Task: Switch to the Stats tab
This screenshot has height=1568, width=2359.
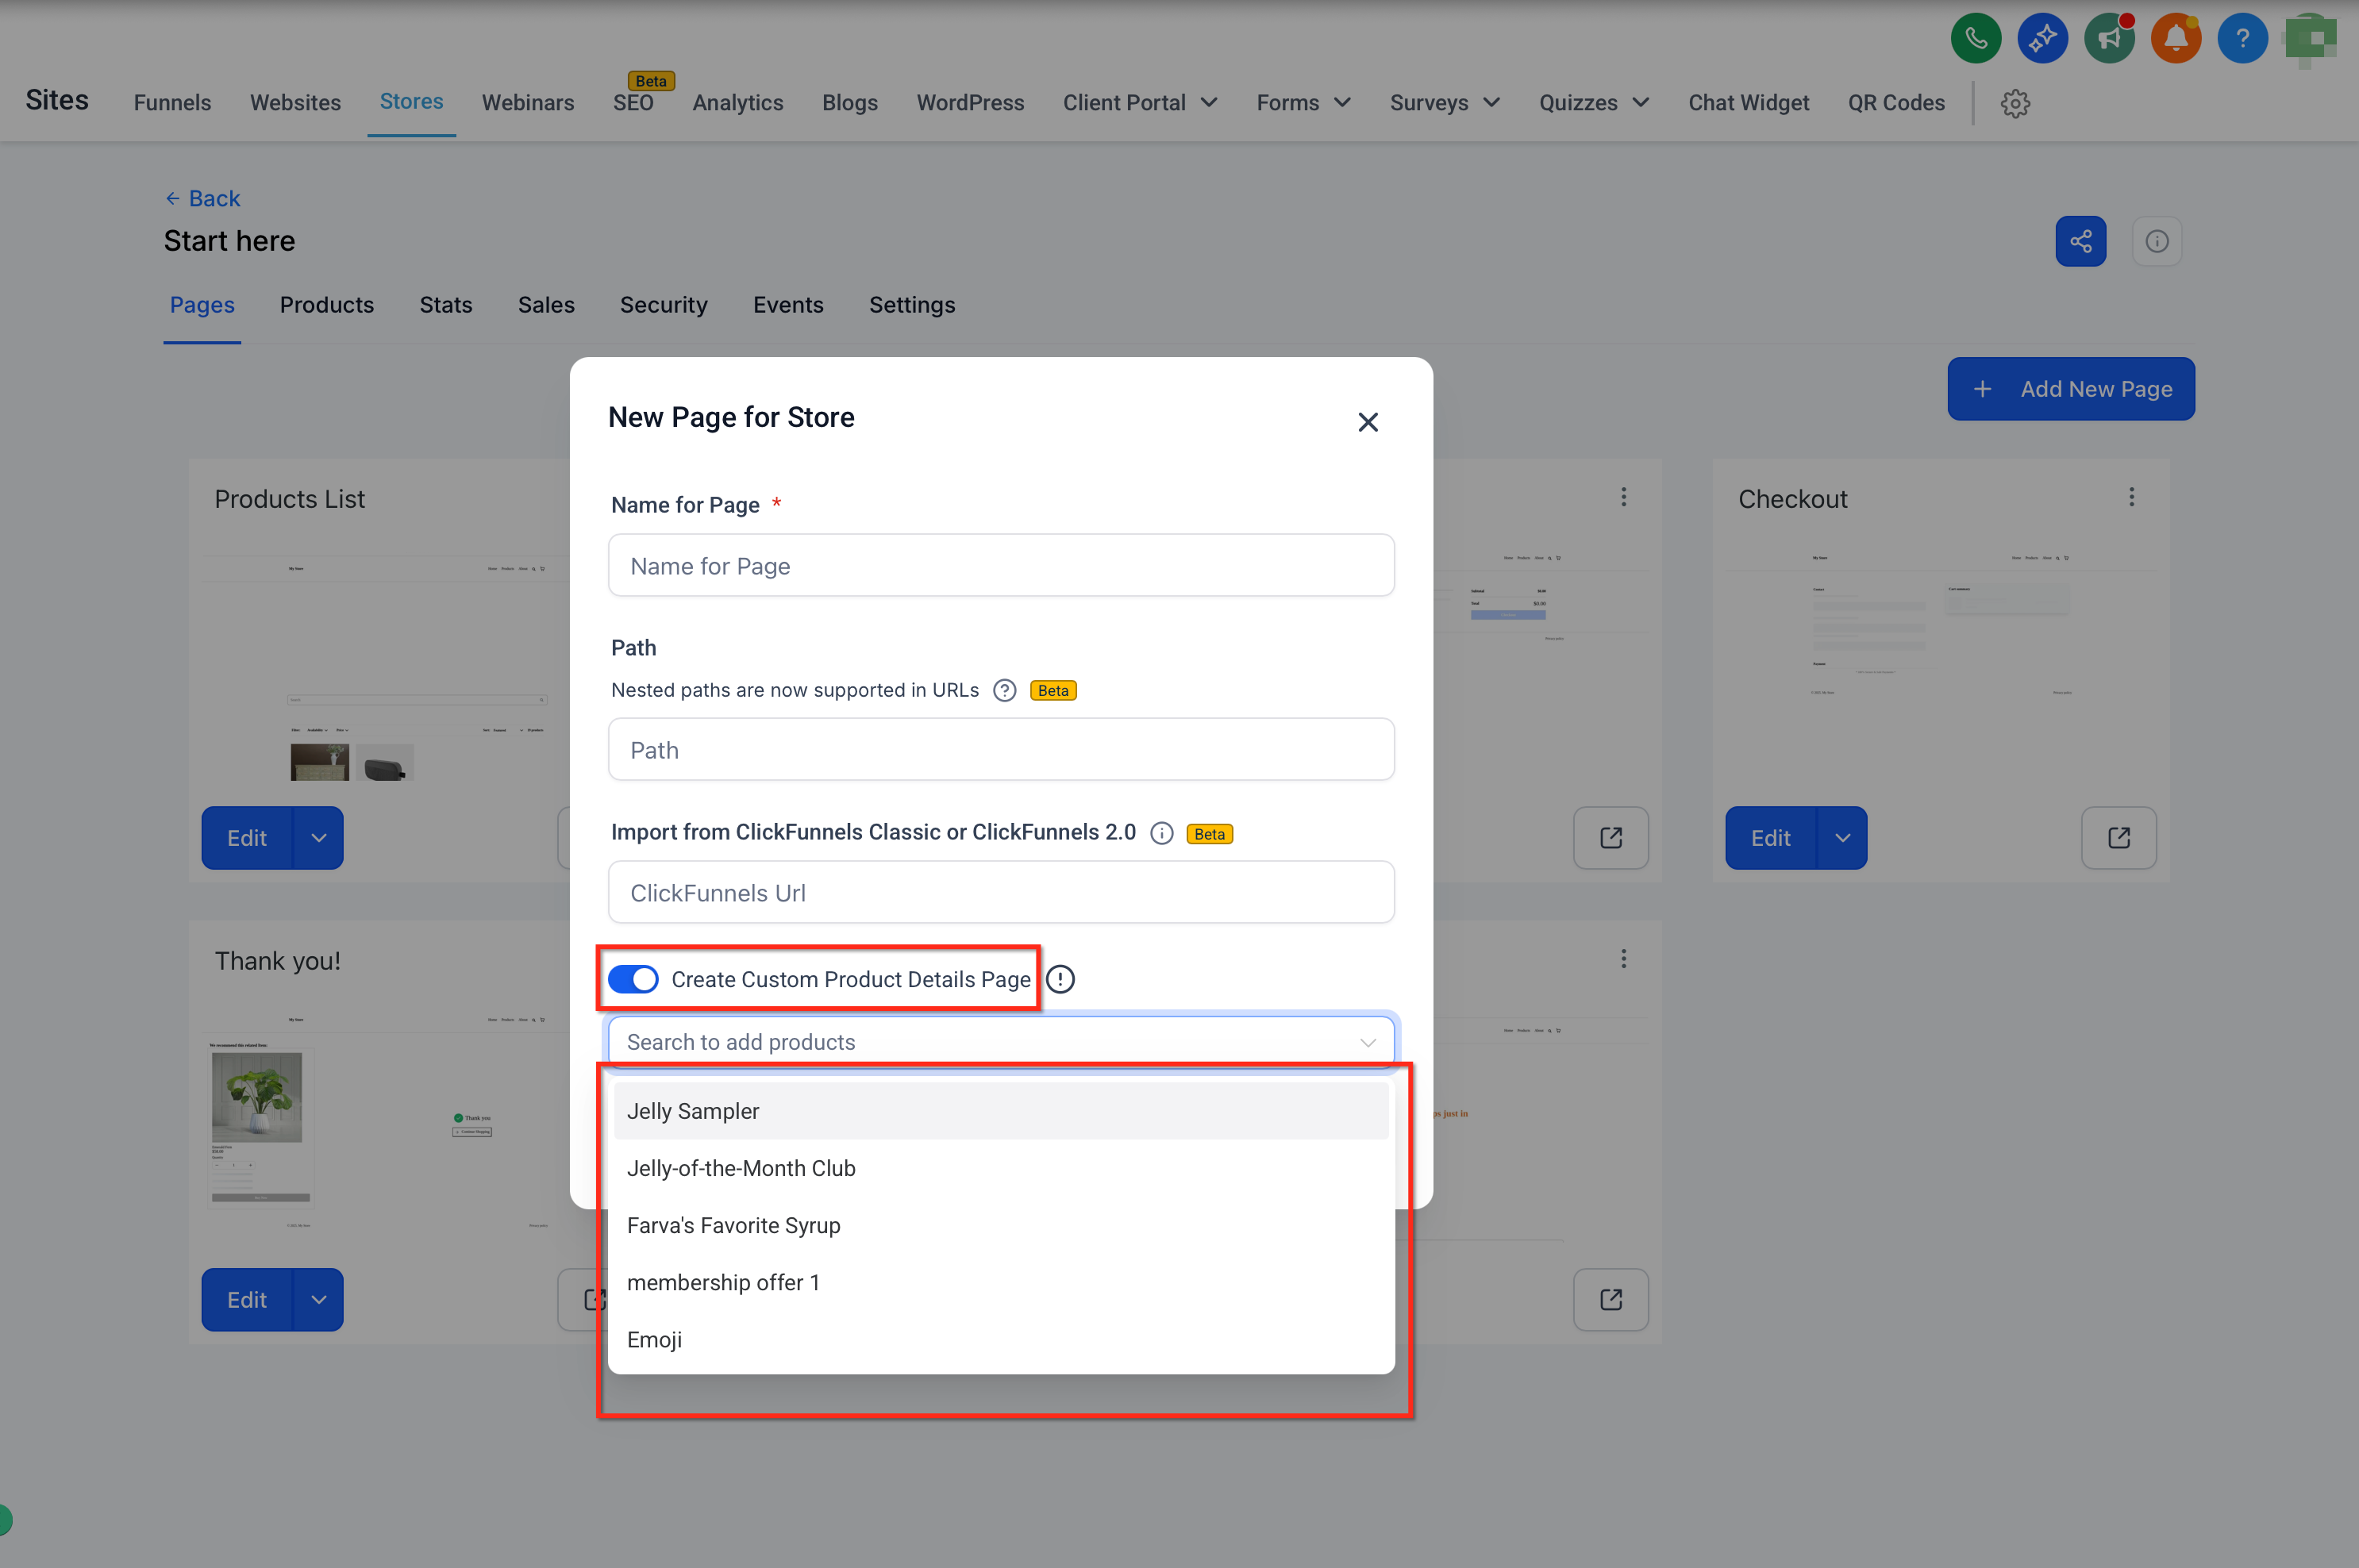Action: pos(446,305)
